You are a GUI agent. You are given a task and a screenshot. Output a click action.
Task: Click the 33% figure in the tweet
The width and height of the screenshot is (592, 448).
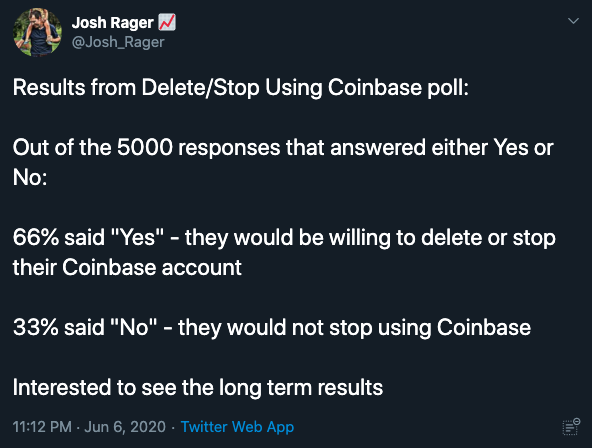pyautogui.click(x=35, y=327)
